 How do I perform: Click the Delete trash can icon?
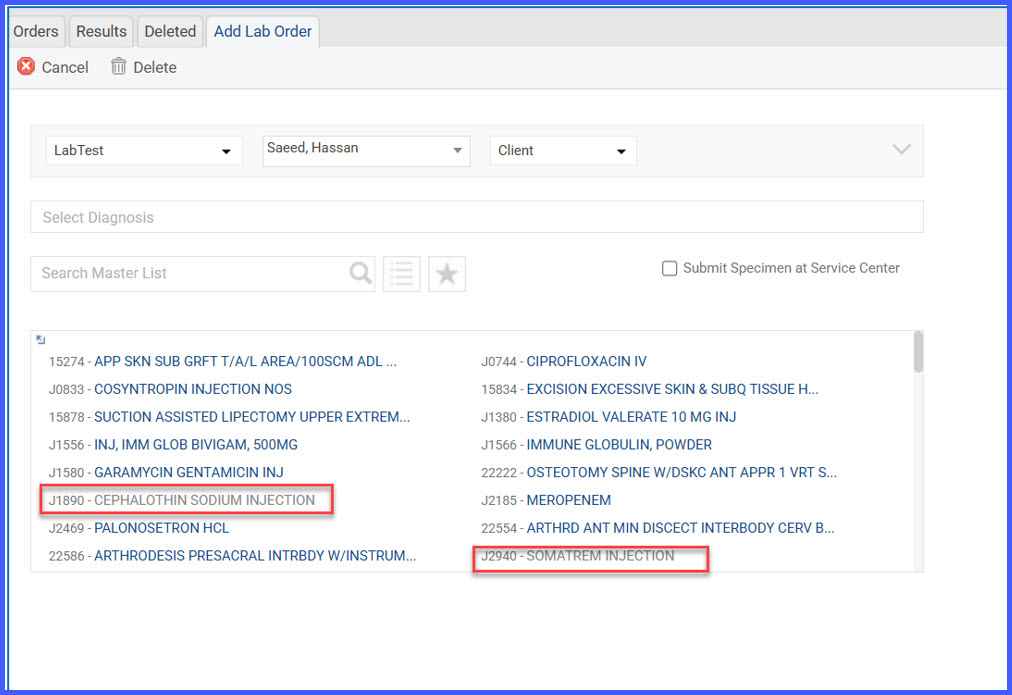pyautogui.click(x=118, y=66)
